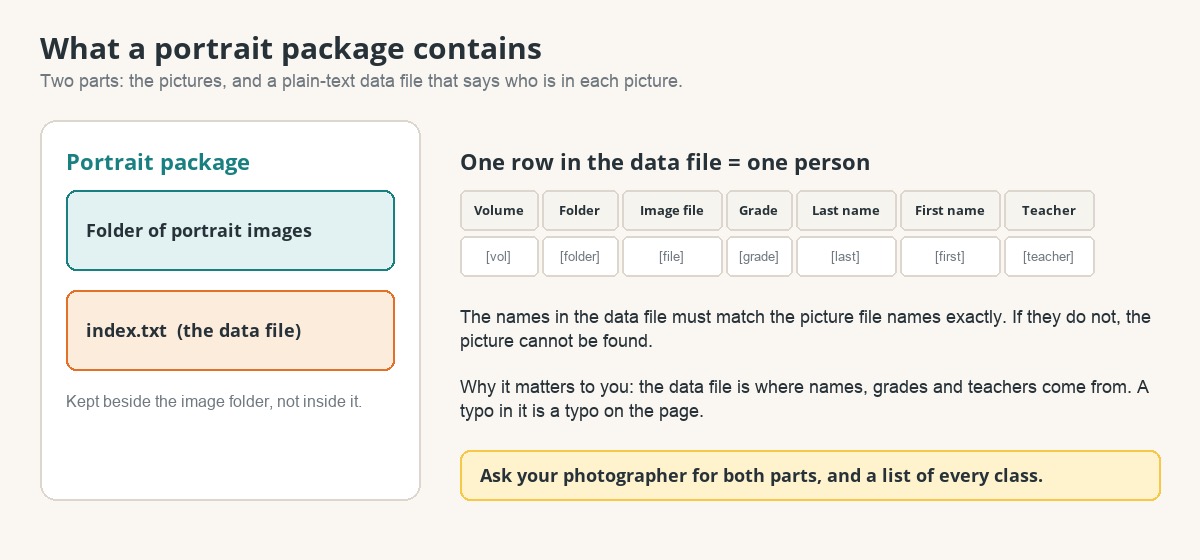Select the '[folder]' cell
Image resolution: width=1200 pixels, height=560 pixels.
pos(580,256)
